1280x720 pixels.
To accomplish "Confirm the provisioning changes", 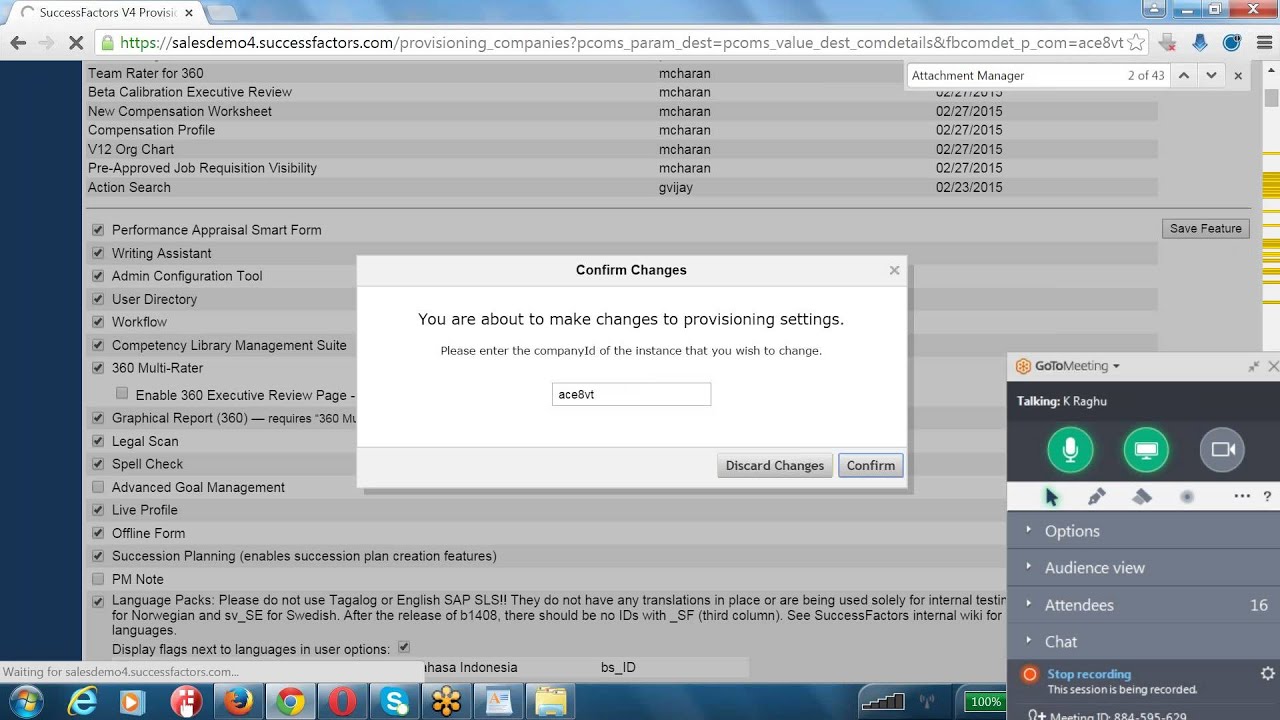I will click(x=871, y=465).
